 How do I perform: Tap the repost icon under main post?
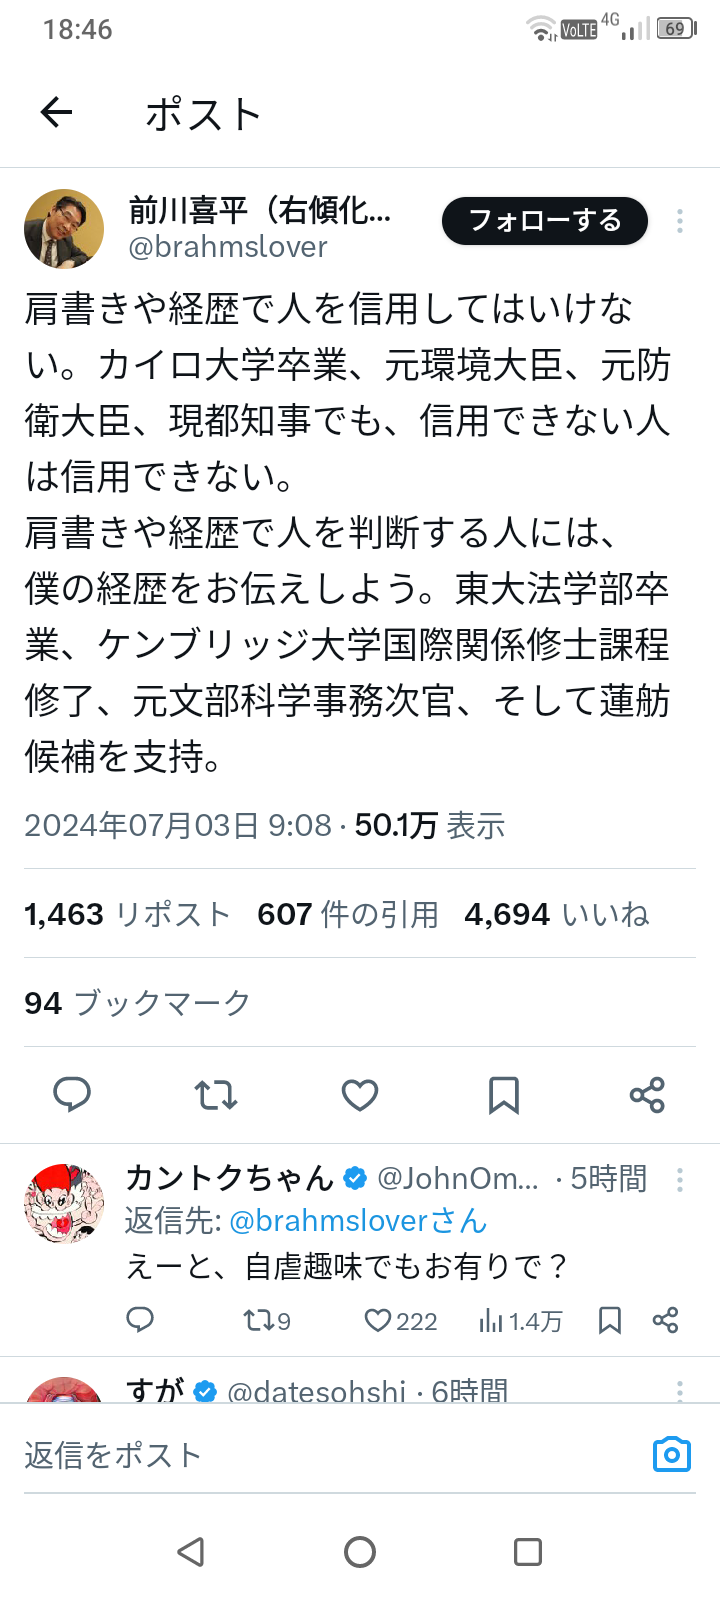pos(216,1095)
